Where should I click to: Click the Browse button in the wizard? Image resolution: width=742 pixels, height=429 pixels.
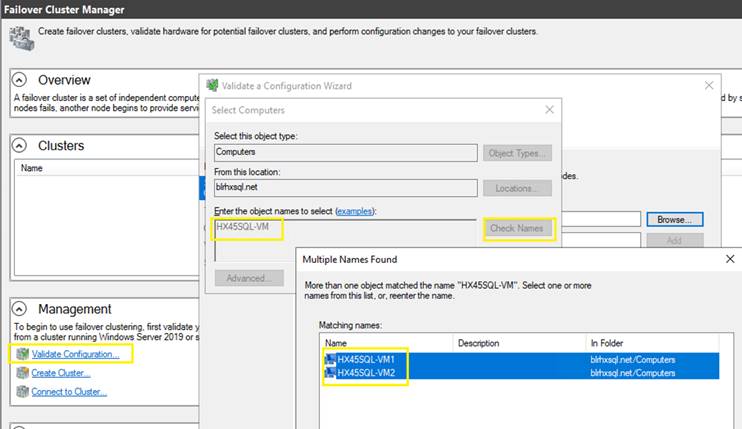pos(674,219)
